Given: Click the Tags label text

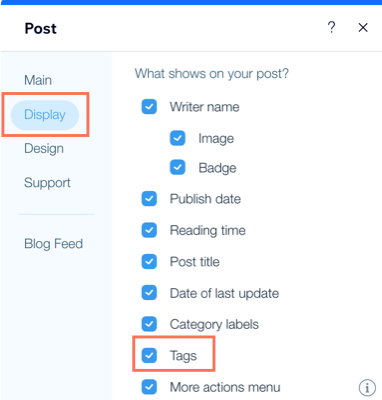Looking at the screenshot, I should (183, 356).
